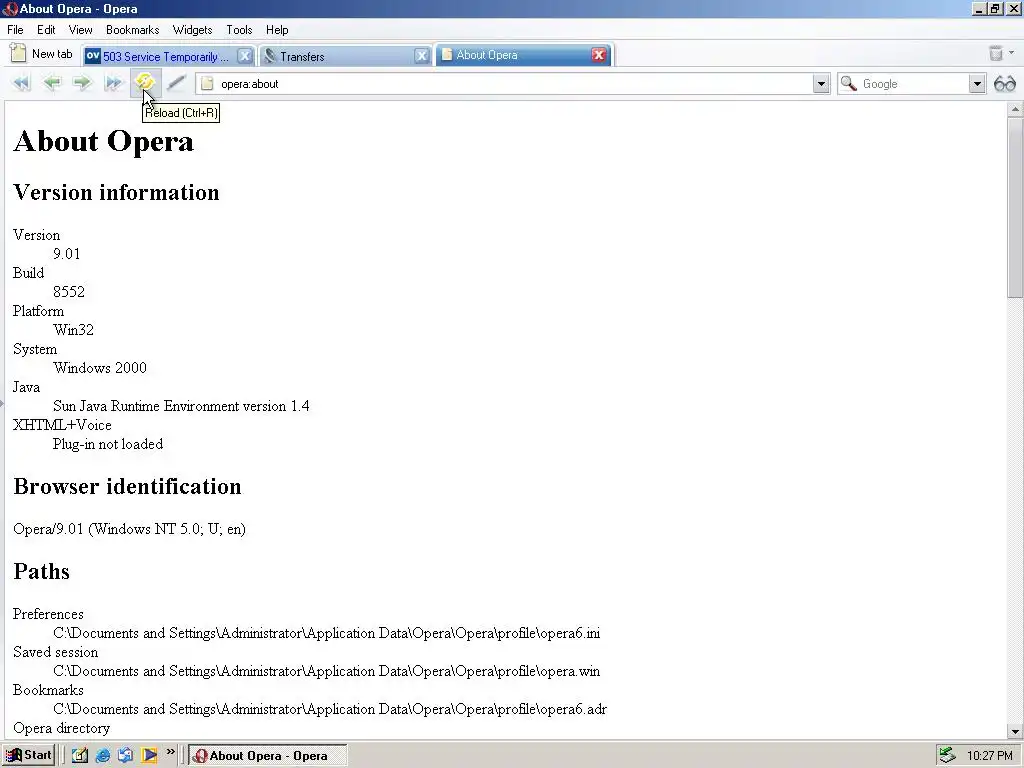Screen dimensions: 1024x768
Task: Go forward using the Forward arrow
Action: click(82, 83)
